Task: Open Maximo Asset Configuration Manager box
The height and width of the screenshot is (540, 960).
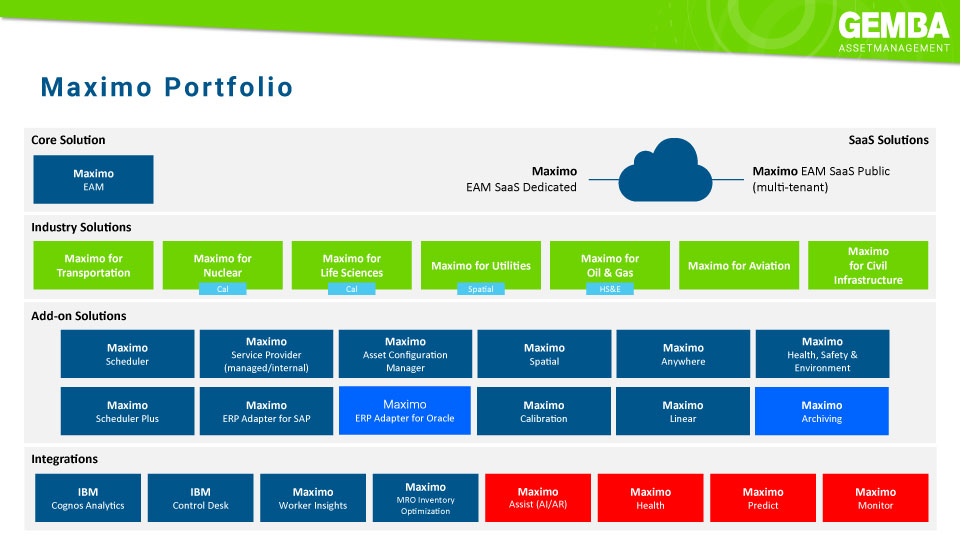Action: click(x=405, y=354)
